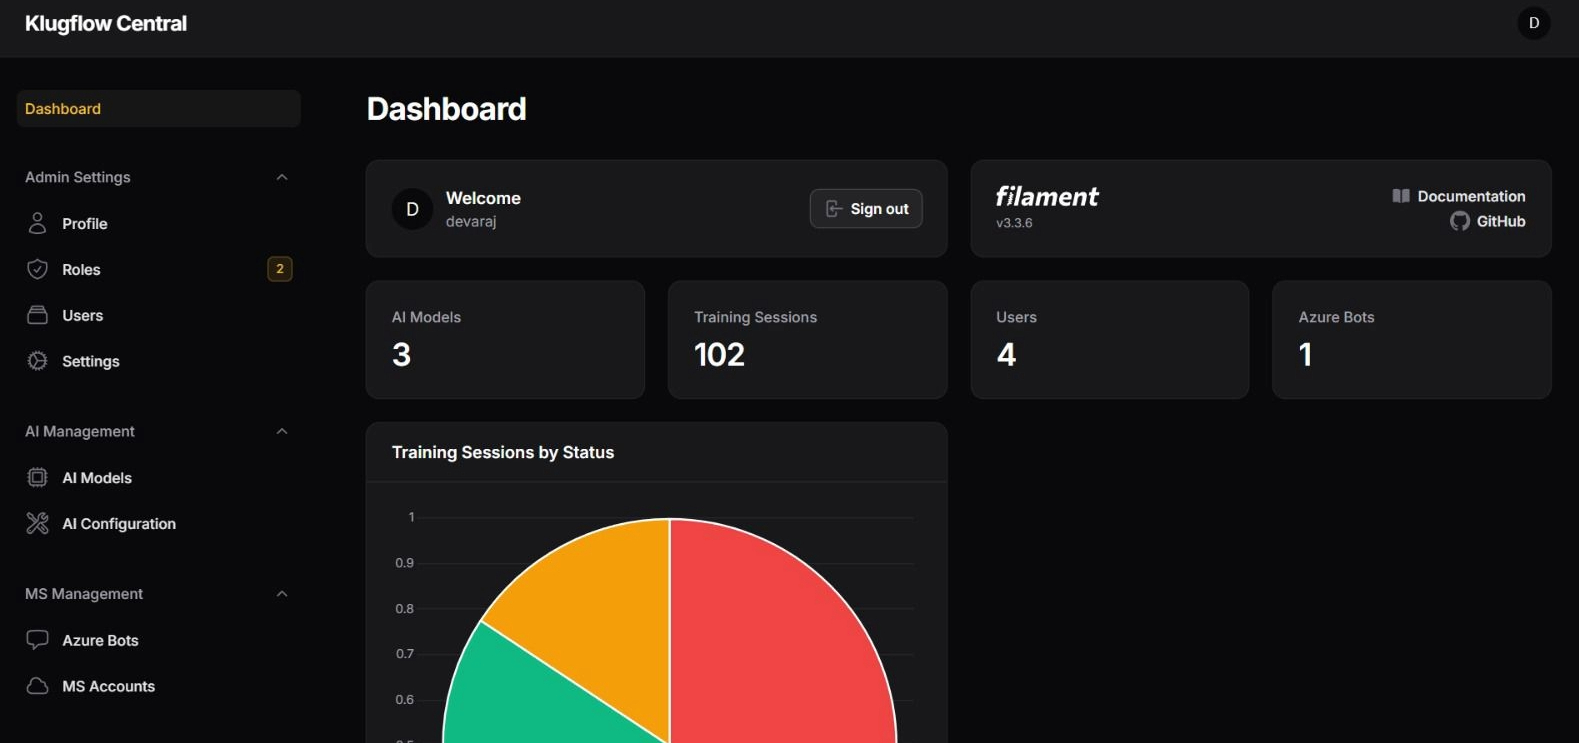Screen dimensions: 1579x743
Task: Click the Sign out button
Action: coord(866,208)
